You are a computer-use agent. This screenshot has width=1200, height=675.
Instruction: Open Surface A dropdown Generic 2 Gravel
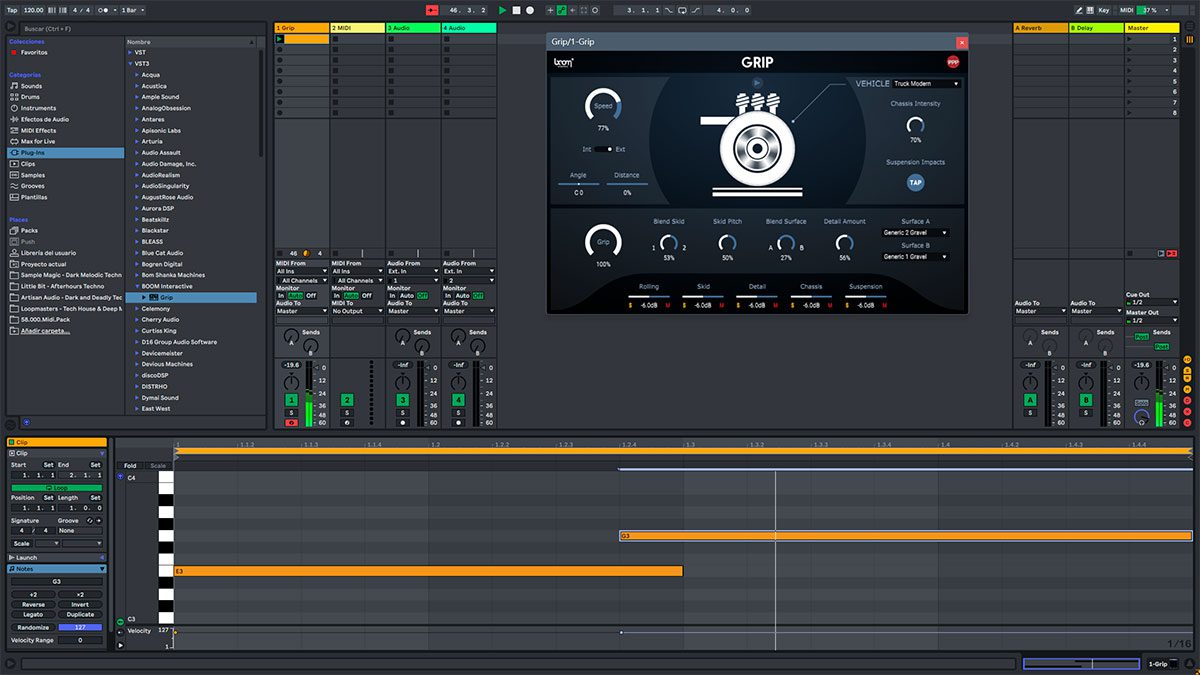(x=914, y=232)
